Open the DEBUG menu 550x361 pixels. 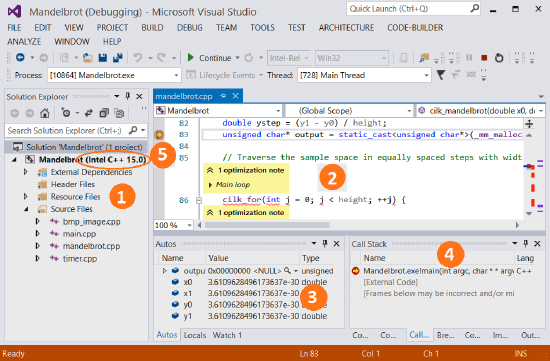(x=190, y=27)
